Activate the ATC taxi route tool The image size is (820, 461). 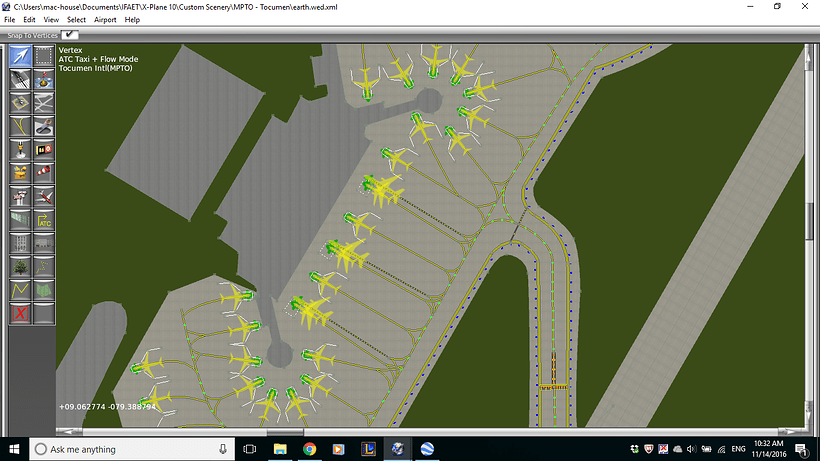pyautogui.click(x=44, y=220)
